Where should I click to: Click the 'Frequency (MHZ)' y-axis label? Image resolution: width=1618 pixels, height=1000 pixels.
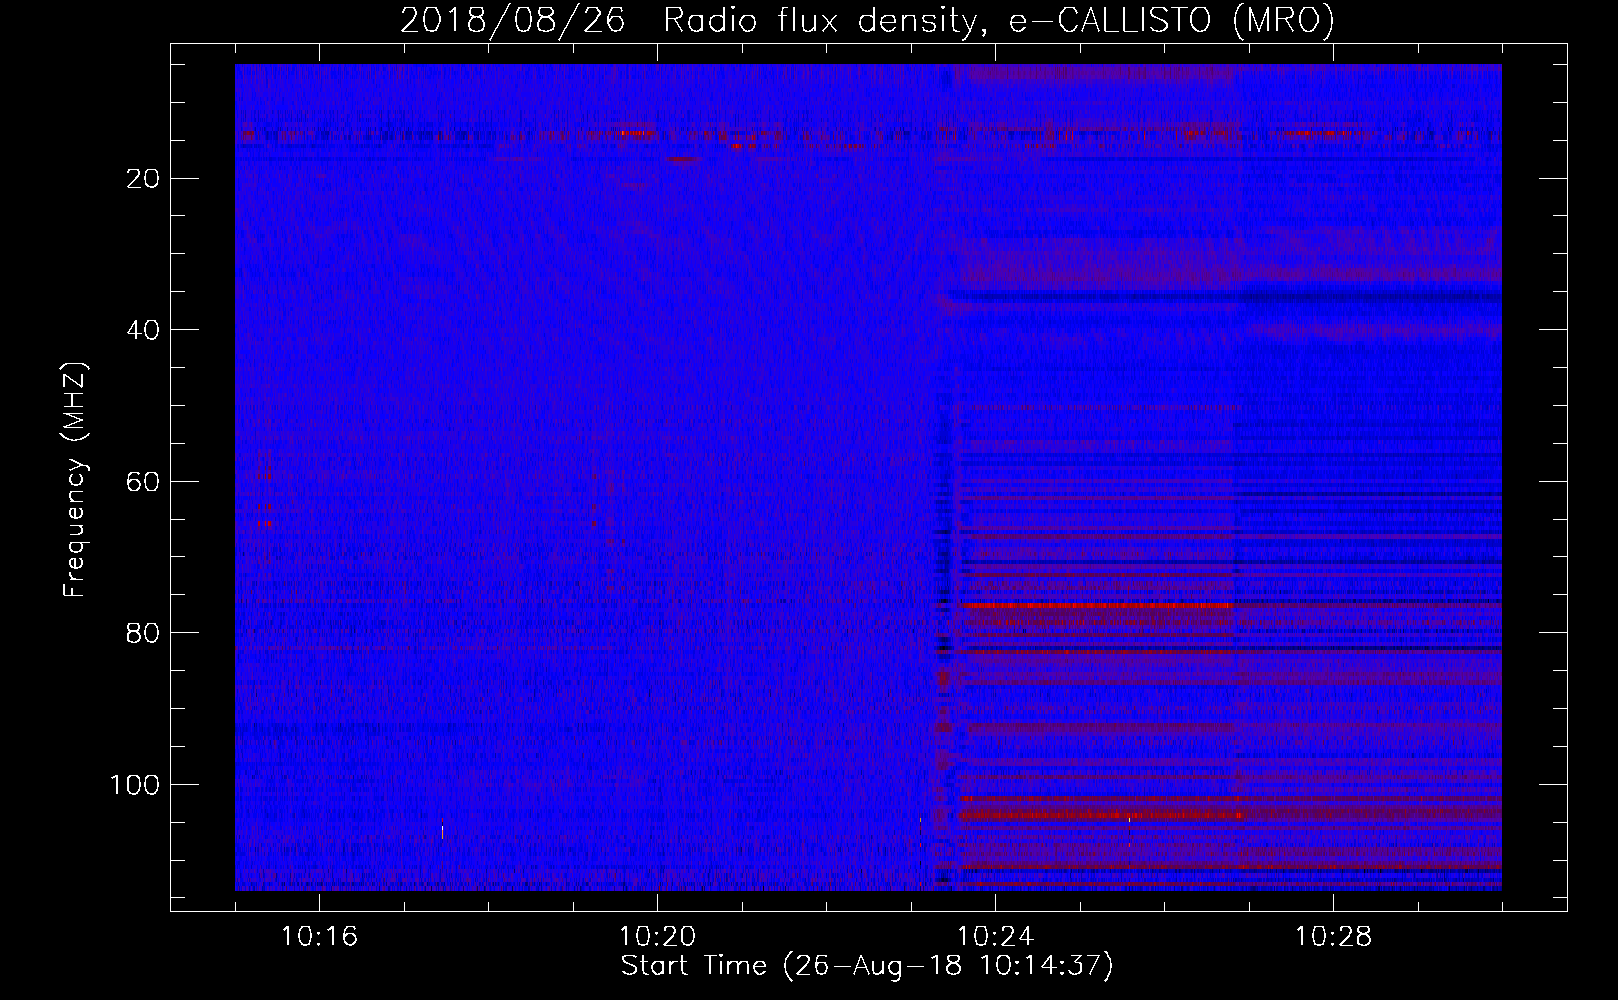(75, 480)
